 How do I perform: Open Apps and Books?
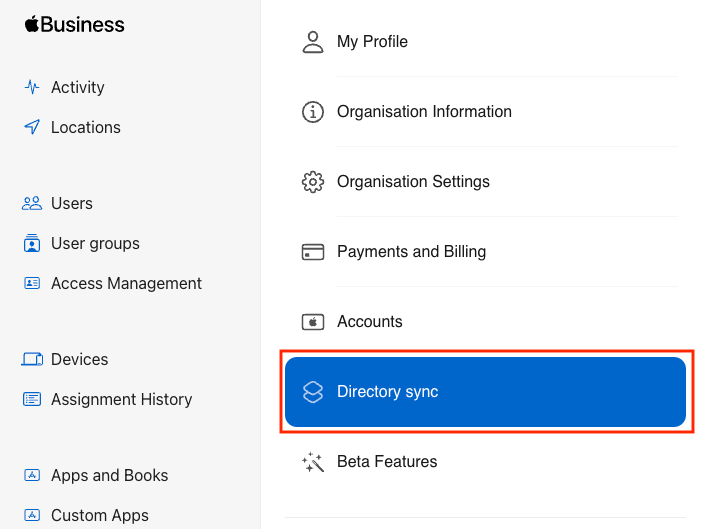coord(109,475)
